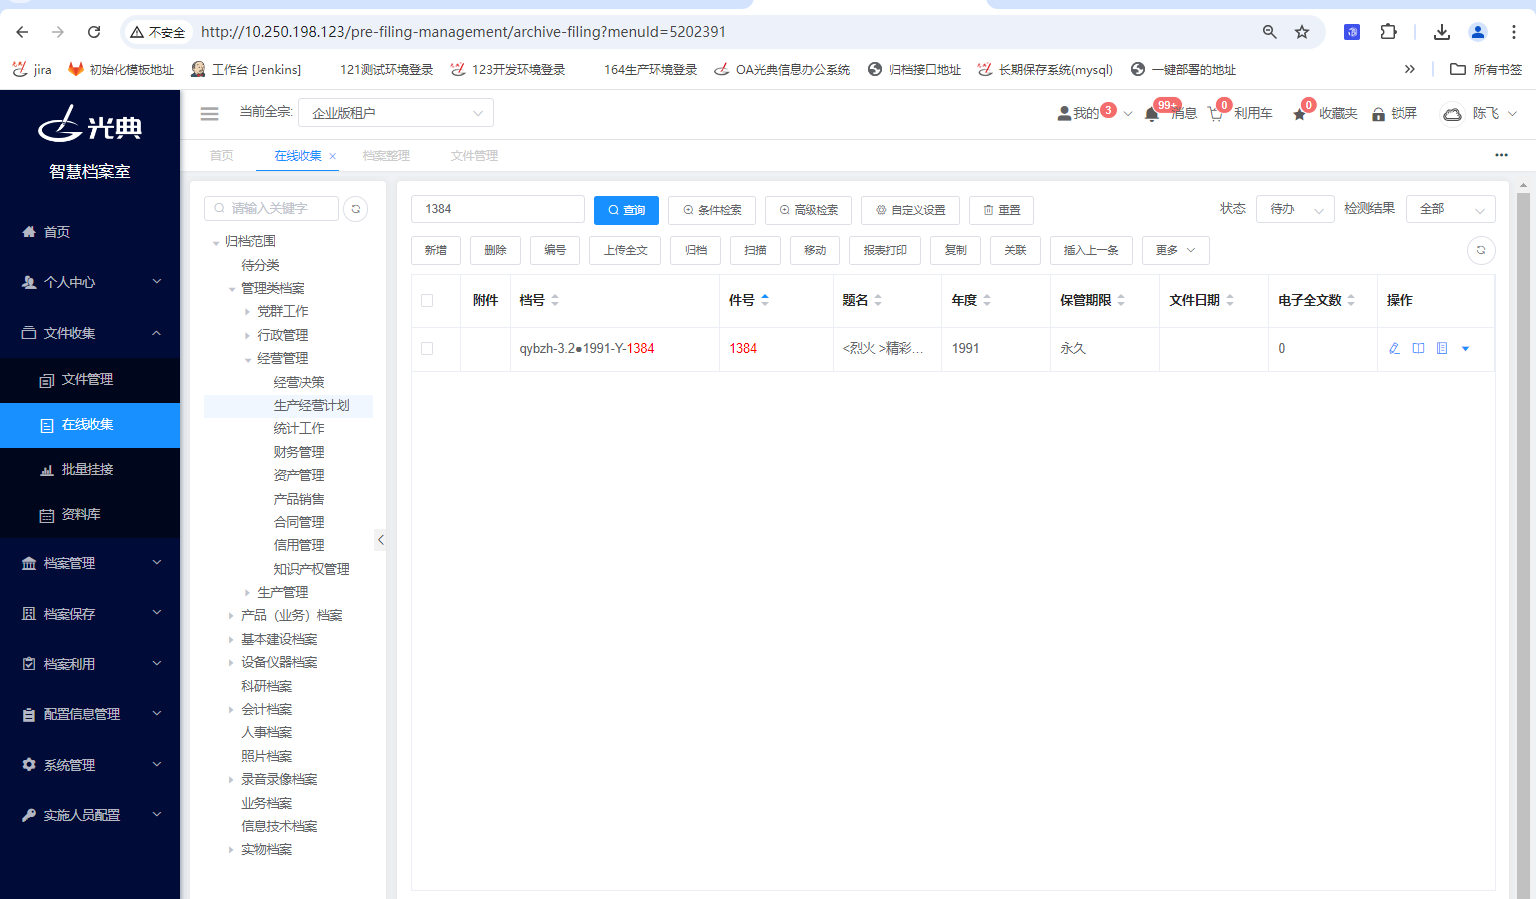Click the document detail icon in row 1384
Image resolution: width=1536 pixels, height=899 pixels.
[x=1442, y=348]
